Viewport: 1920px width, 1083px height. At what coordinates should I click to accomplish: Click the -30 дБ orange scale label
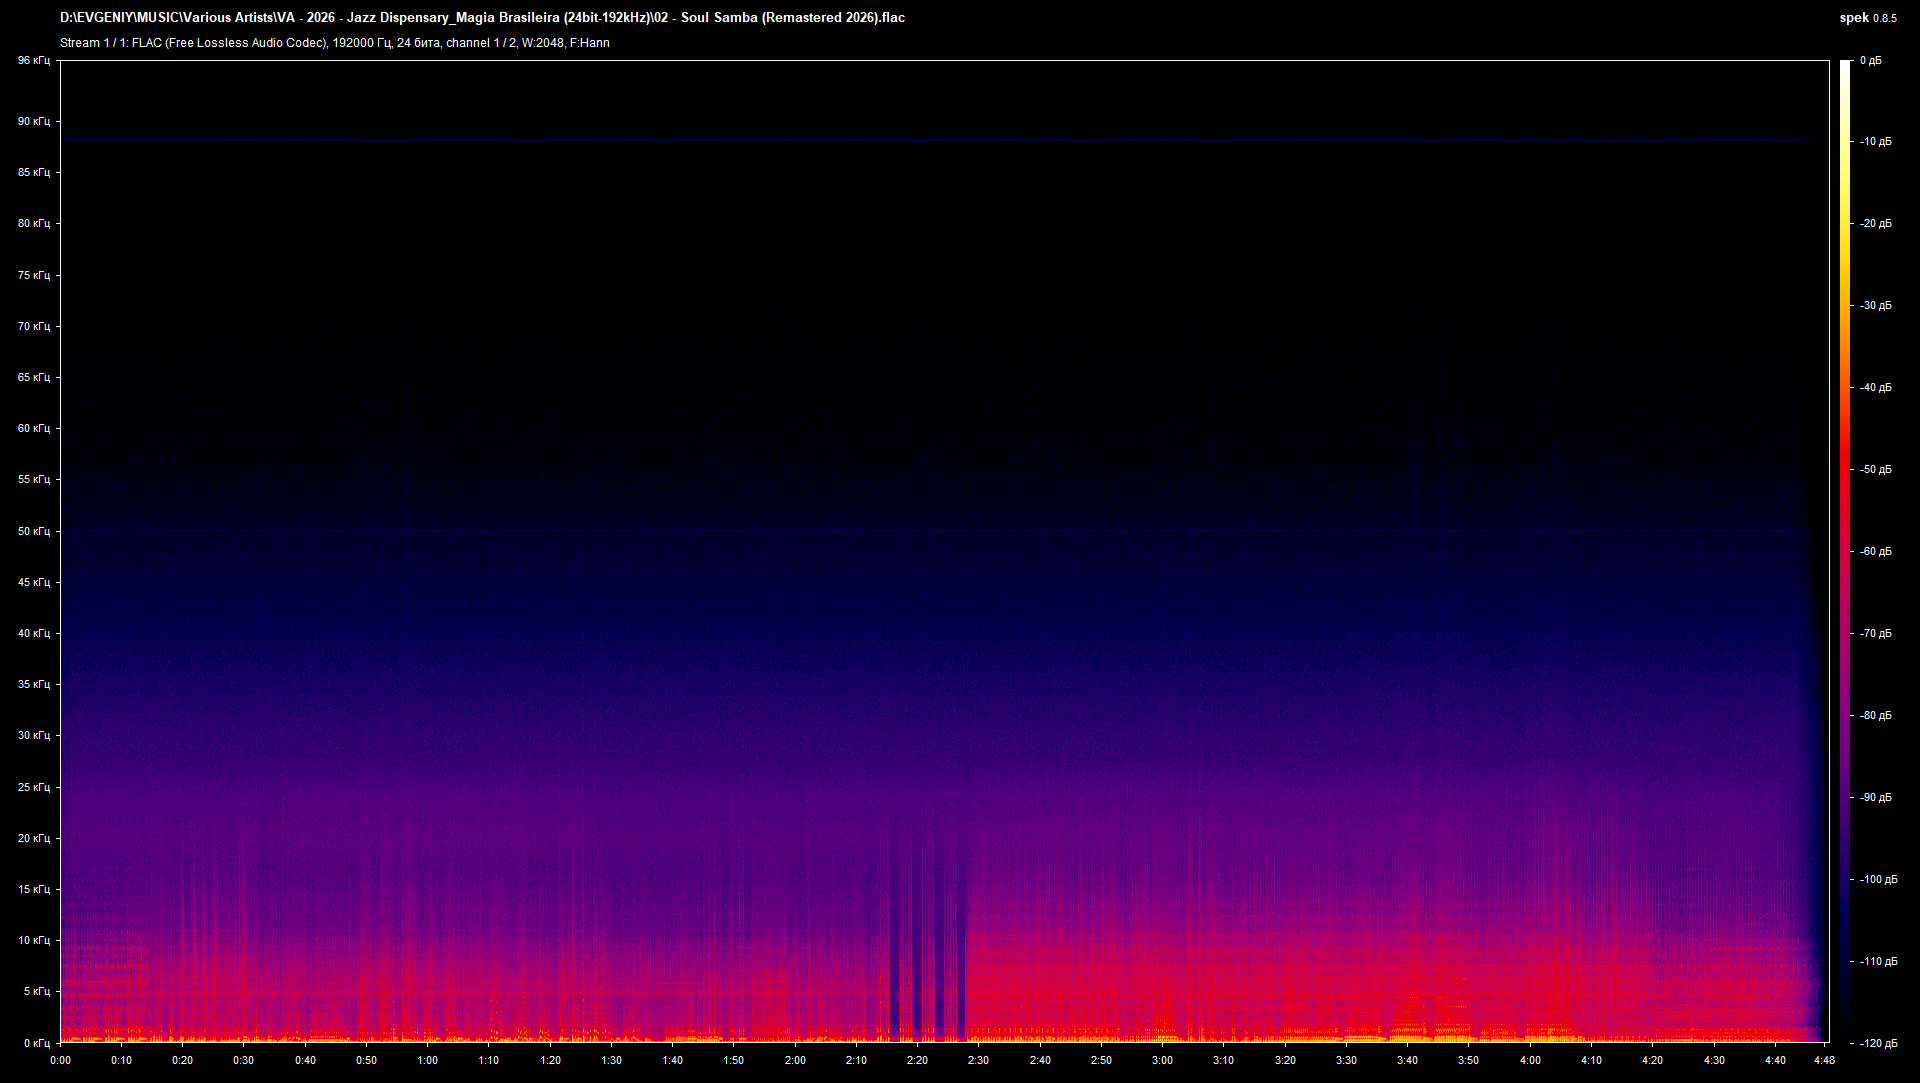1876,305
